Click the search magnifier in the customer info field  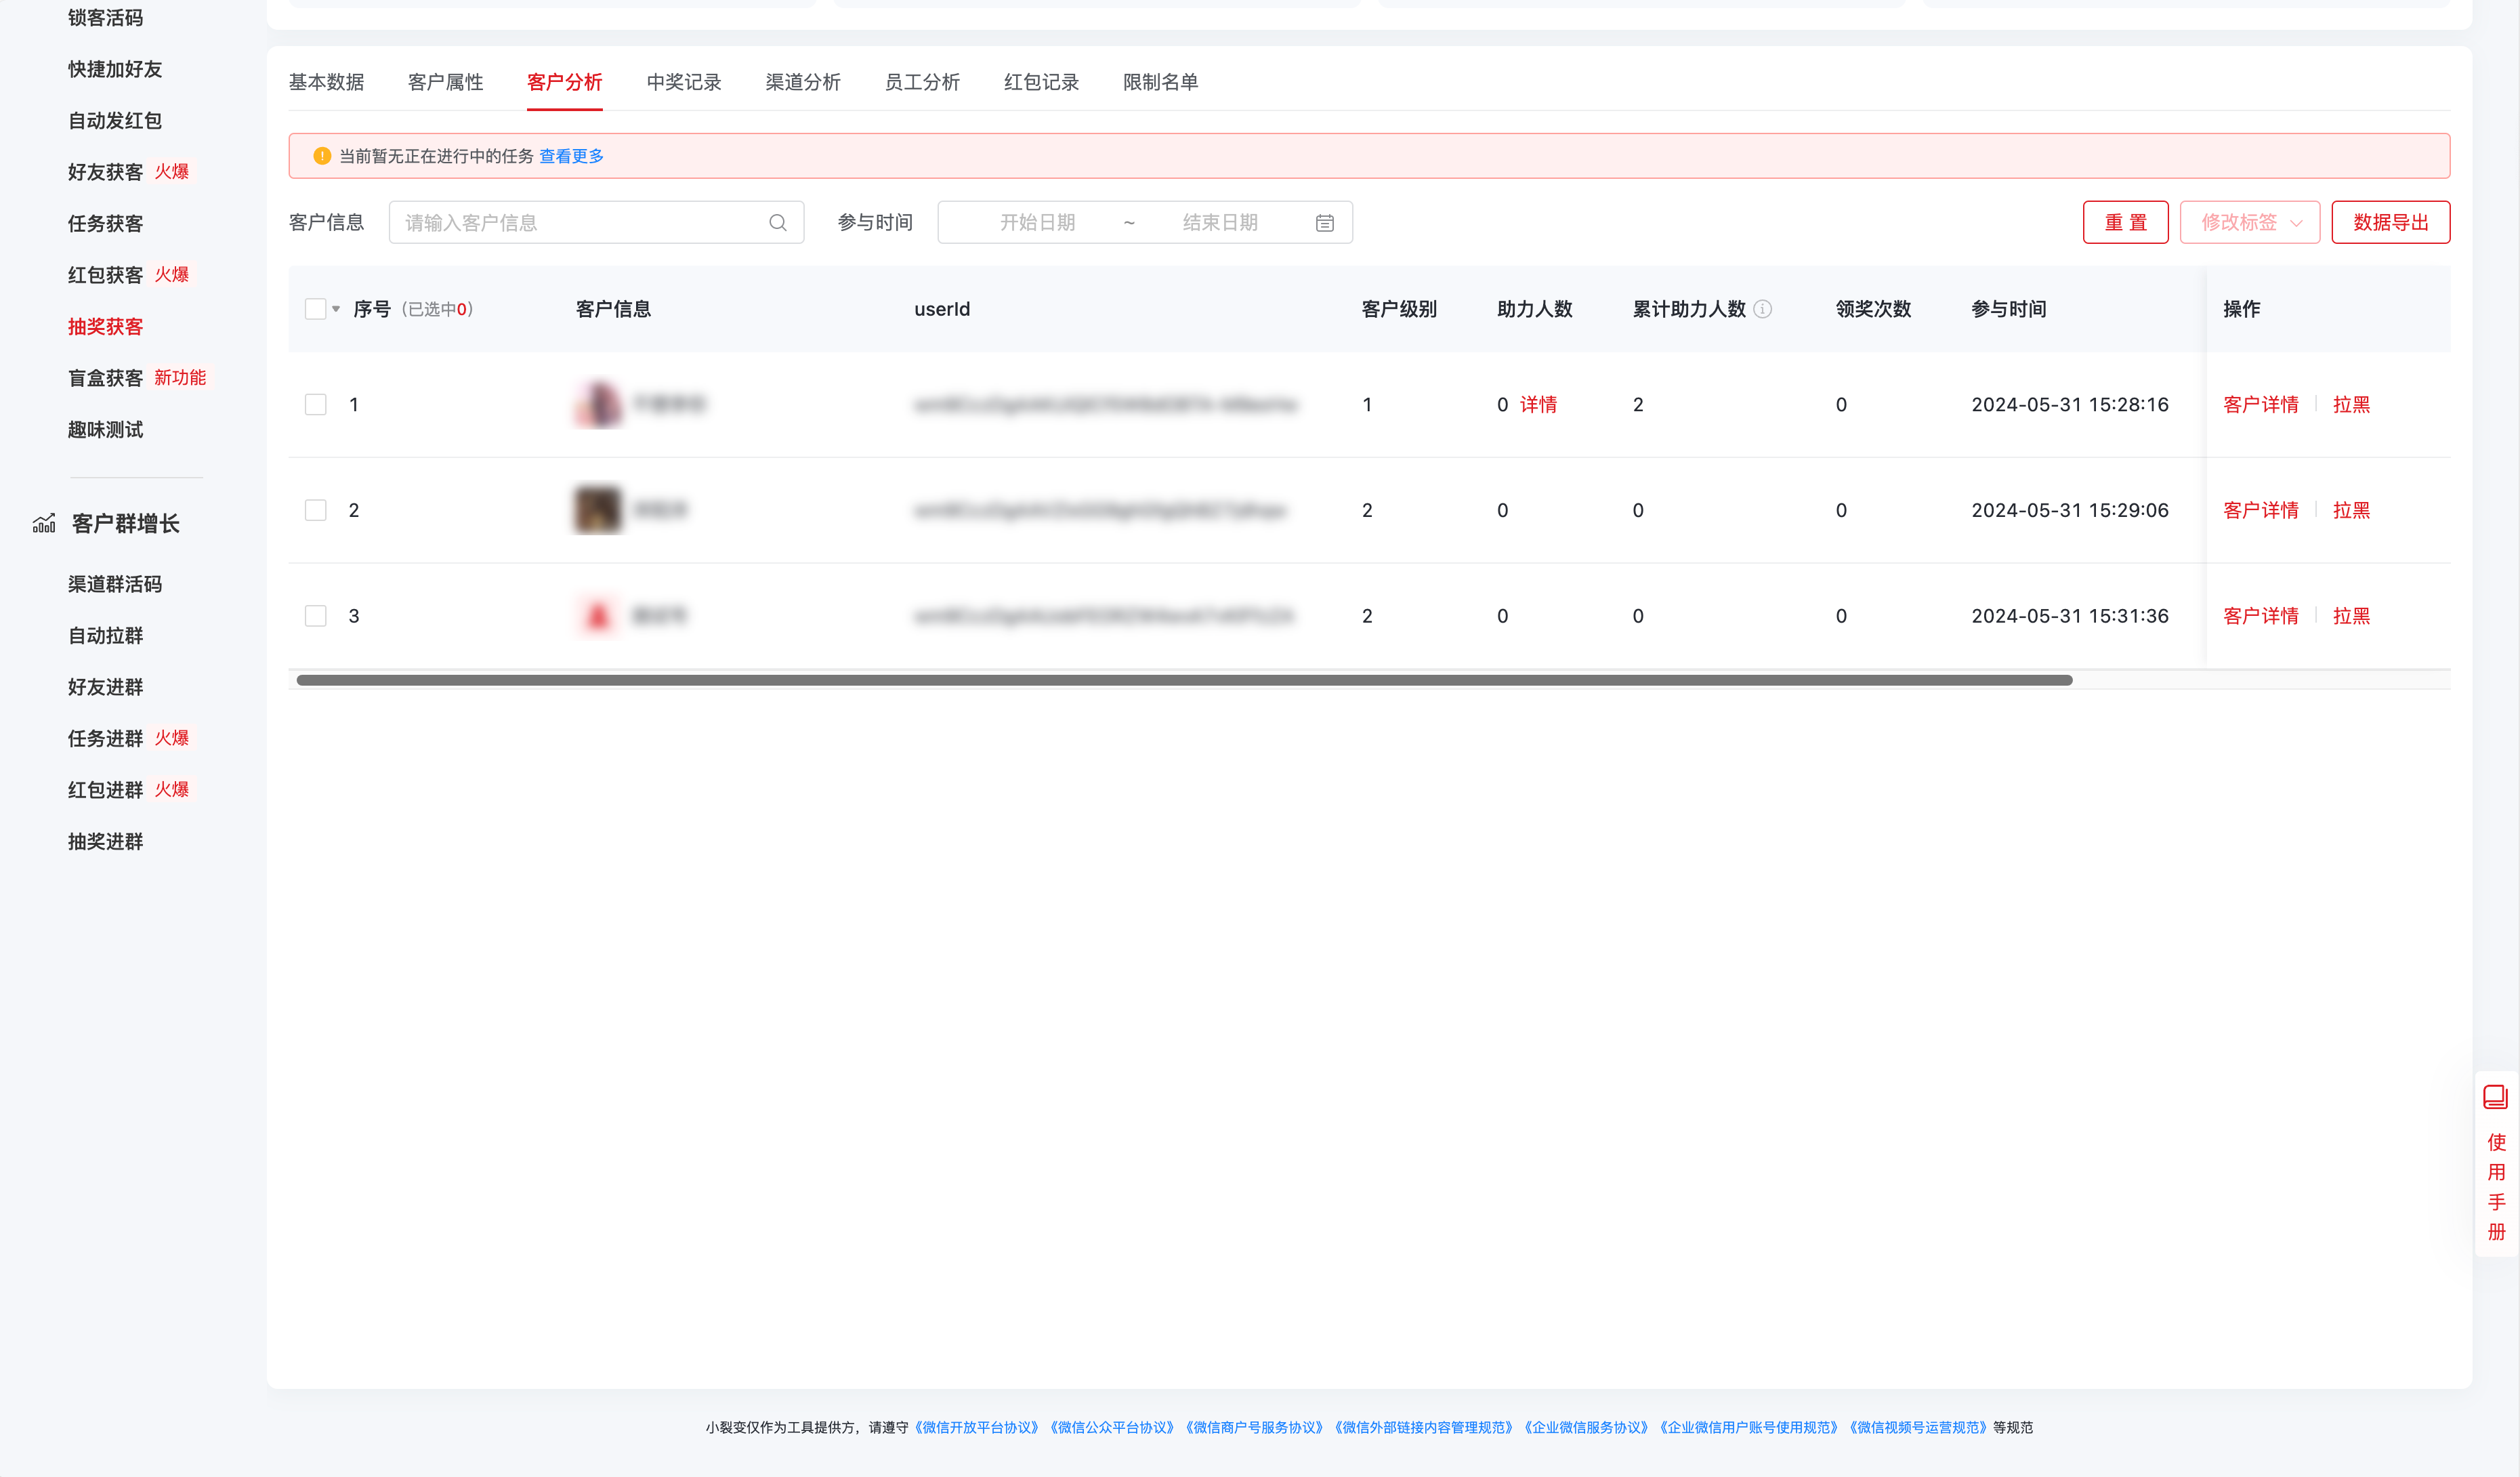778,222
